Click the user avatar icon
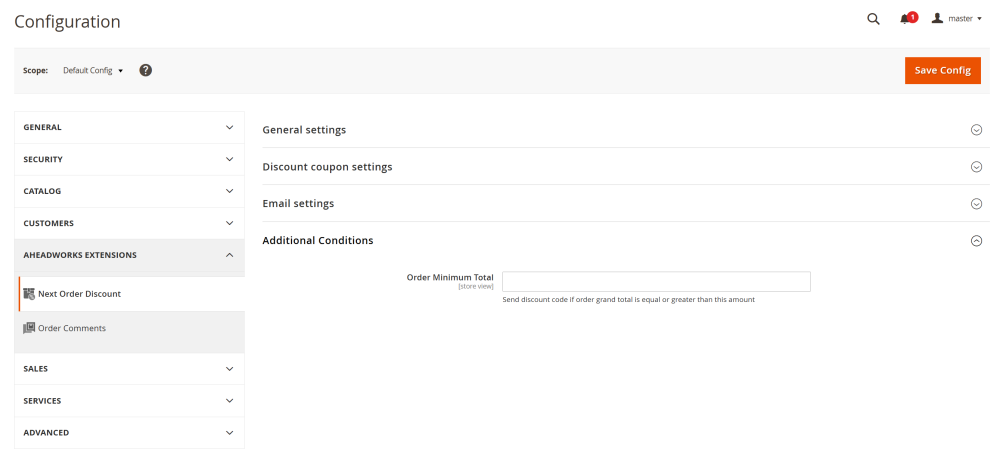 point(937,19)
